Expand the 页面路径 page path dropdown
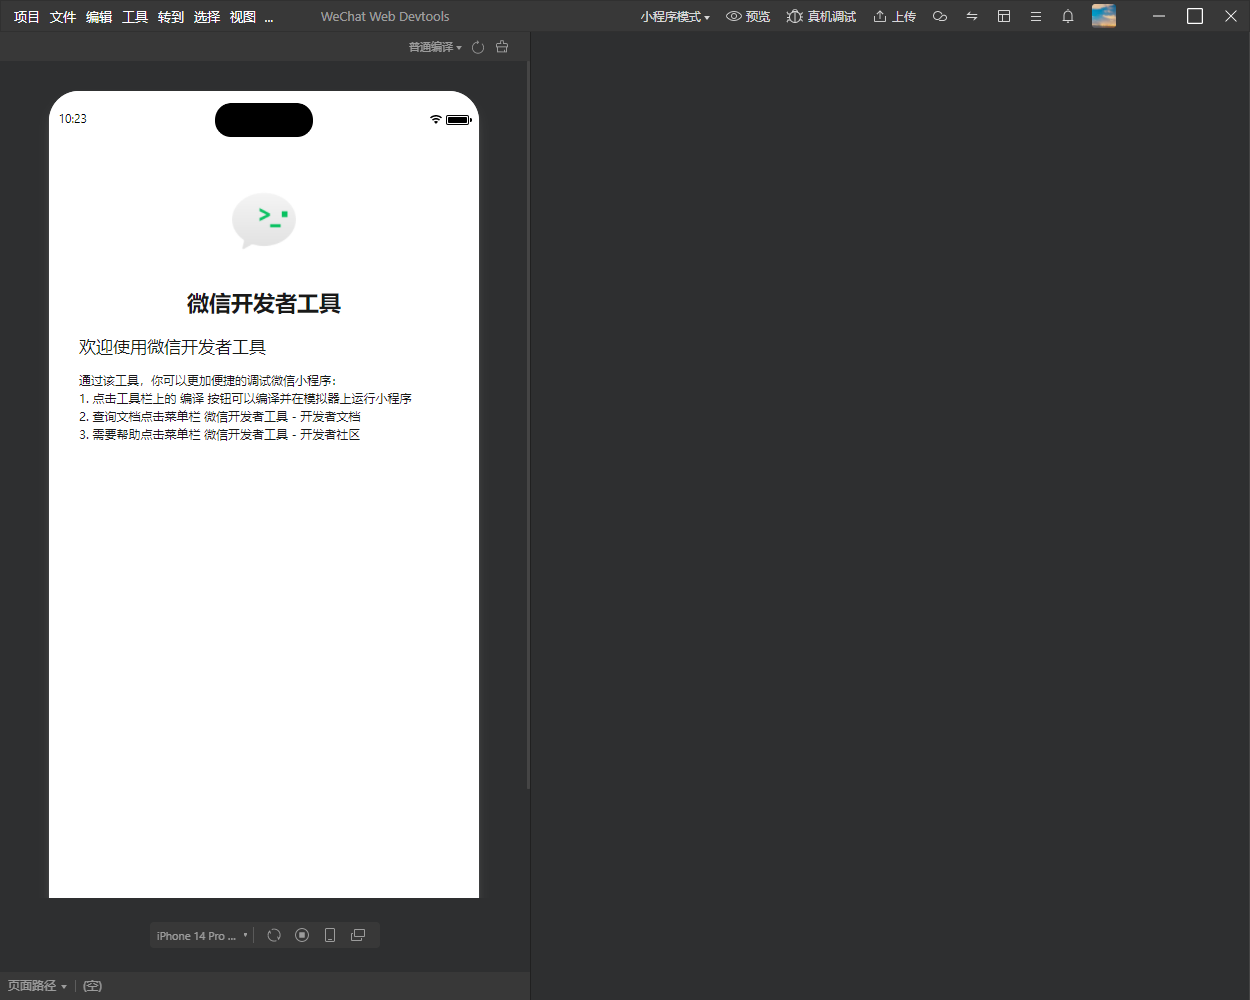Screen dimensions: 1250x1000 click(x=37, y=986)
